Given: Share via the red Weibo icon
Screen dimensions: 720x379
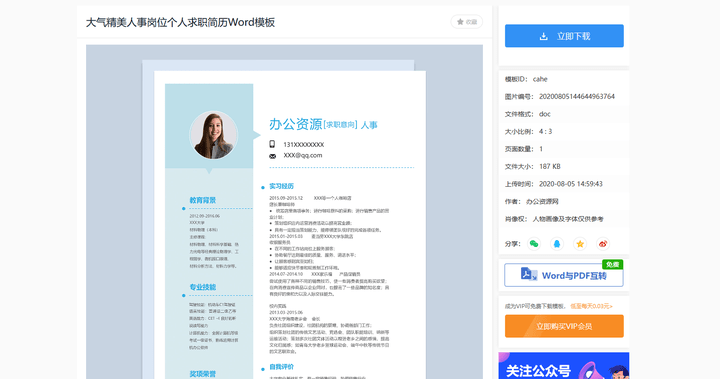Looking at the screenshot, I should click(x=603, y=243).
